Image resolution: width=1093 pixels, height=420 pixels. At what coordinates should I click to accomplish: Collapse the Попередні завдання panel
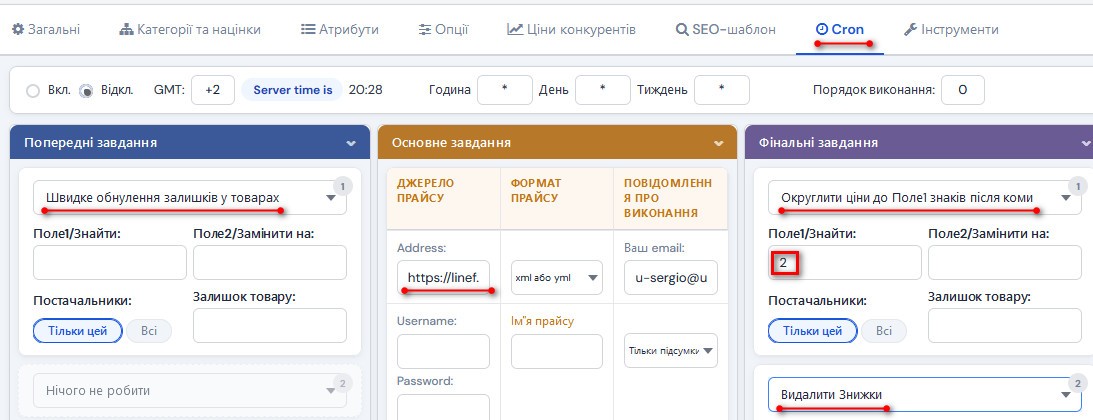click(351, 143)
